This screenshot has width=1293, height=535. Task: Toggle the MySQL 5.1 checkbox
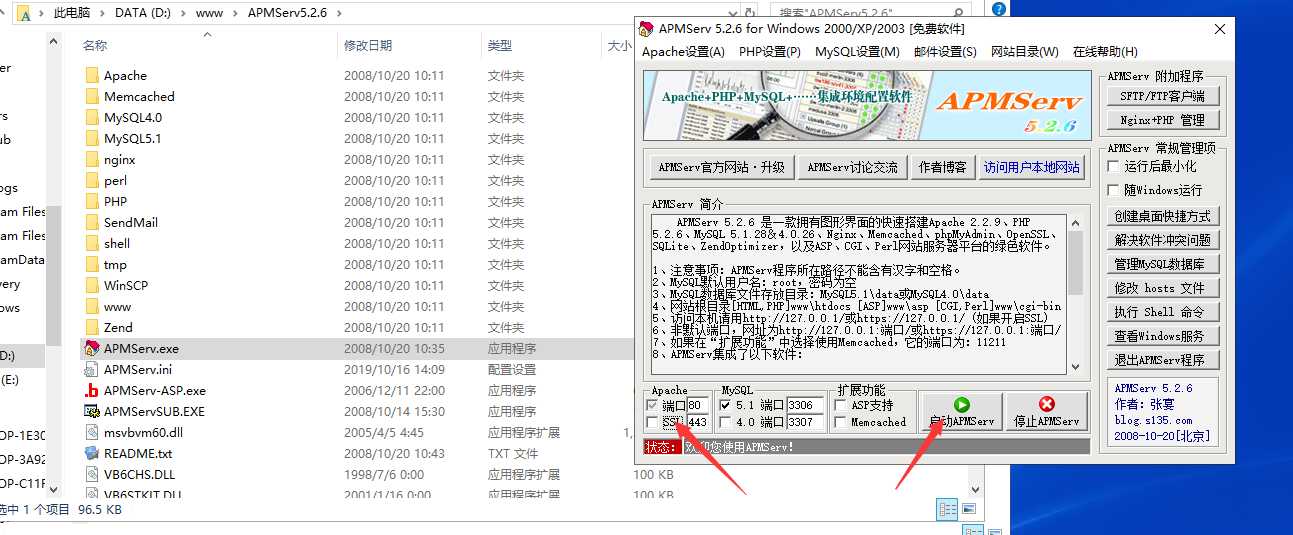(725, 406)
